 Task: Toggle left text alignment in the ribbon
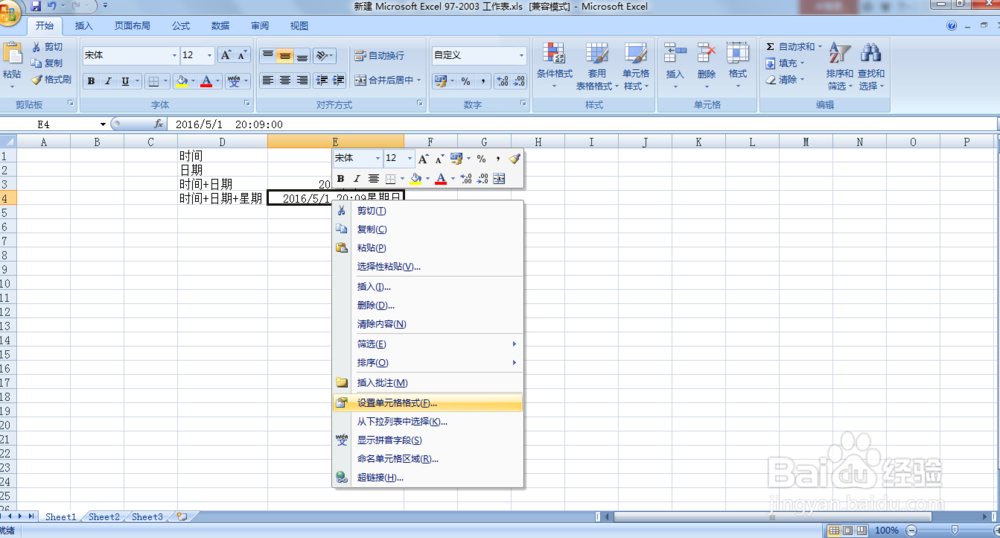[268, 80]
